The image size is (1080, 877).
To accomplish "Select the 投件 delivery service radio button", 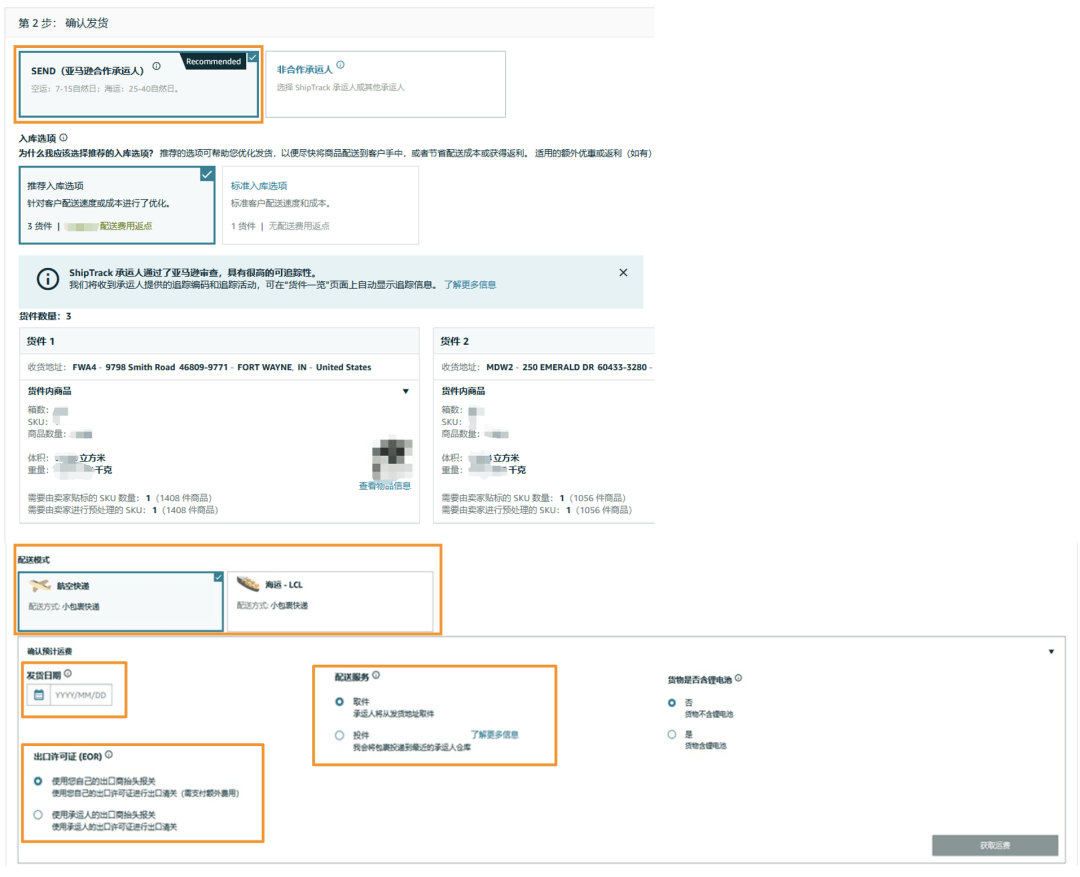I will (340, 735).
